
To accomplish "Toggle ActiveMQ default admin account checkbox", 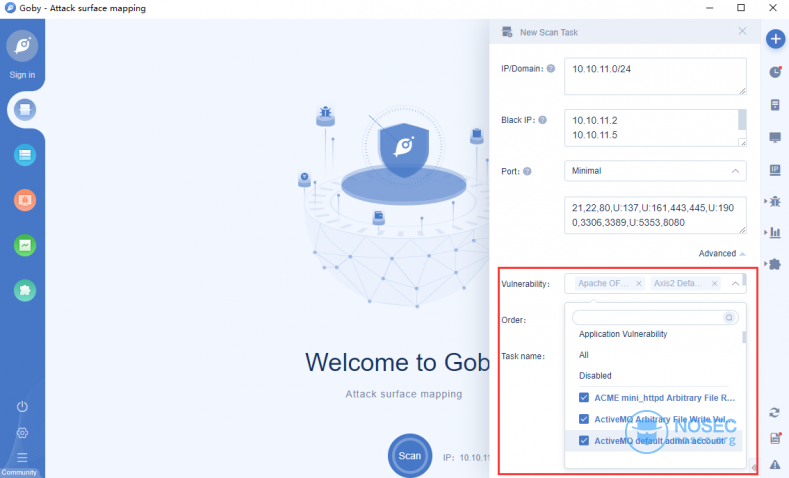I will pyautogui.click(x=585, y=441).
